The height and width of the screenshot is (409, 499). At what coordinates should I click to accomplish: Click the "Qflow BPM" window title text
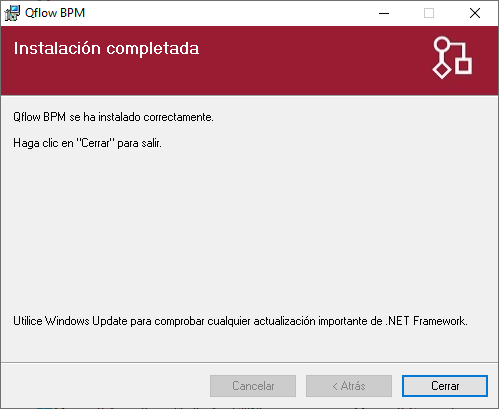[x=55, y=13]
